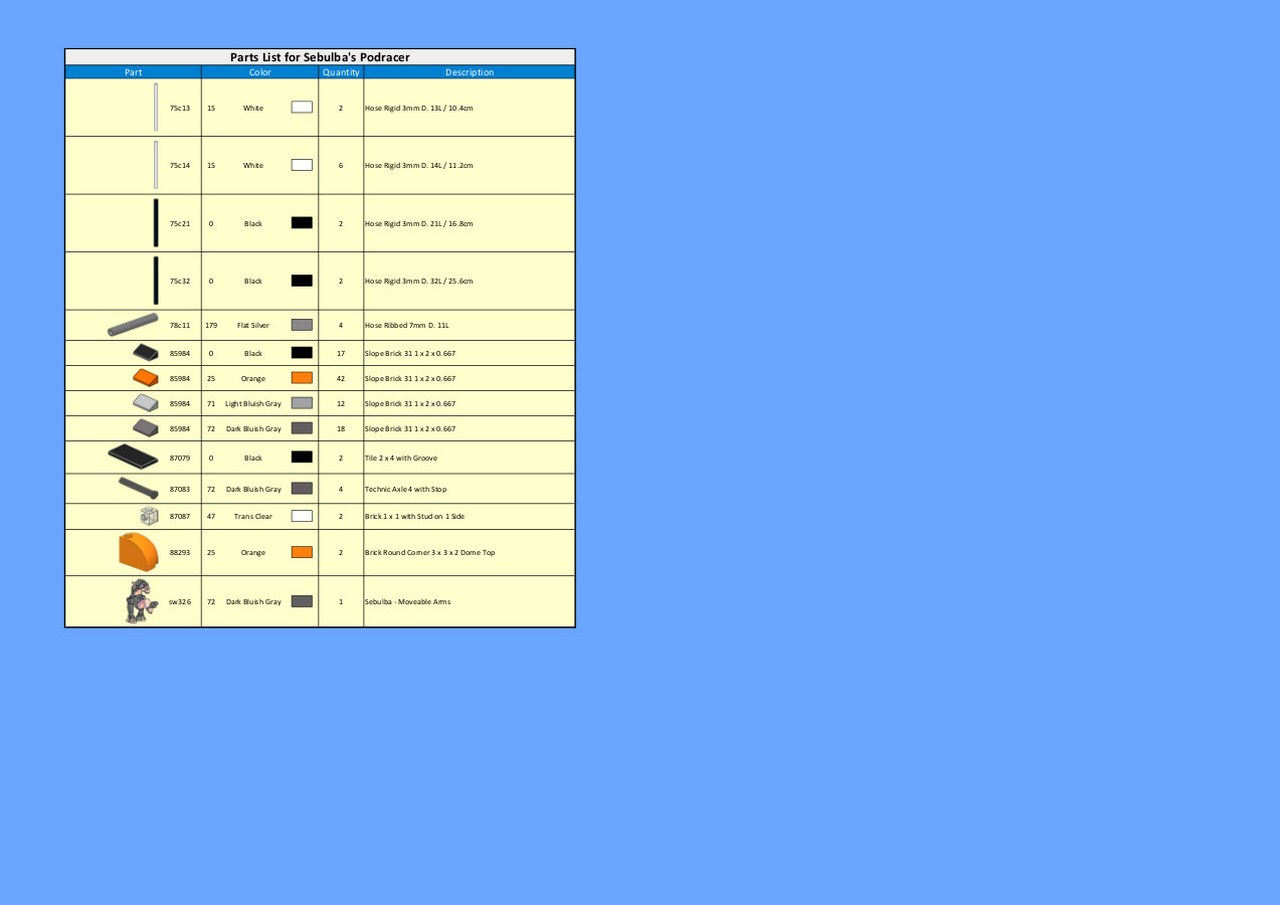The height and width of the screenshot is (905, 1280).
Task: Click part number 75c21
Action: pos(180,224)
